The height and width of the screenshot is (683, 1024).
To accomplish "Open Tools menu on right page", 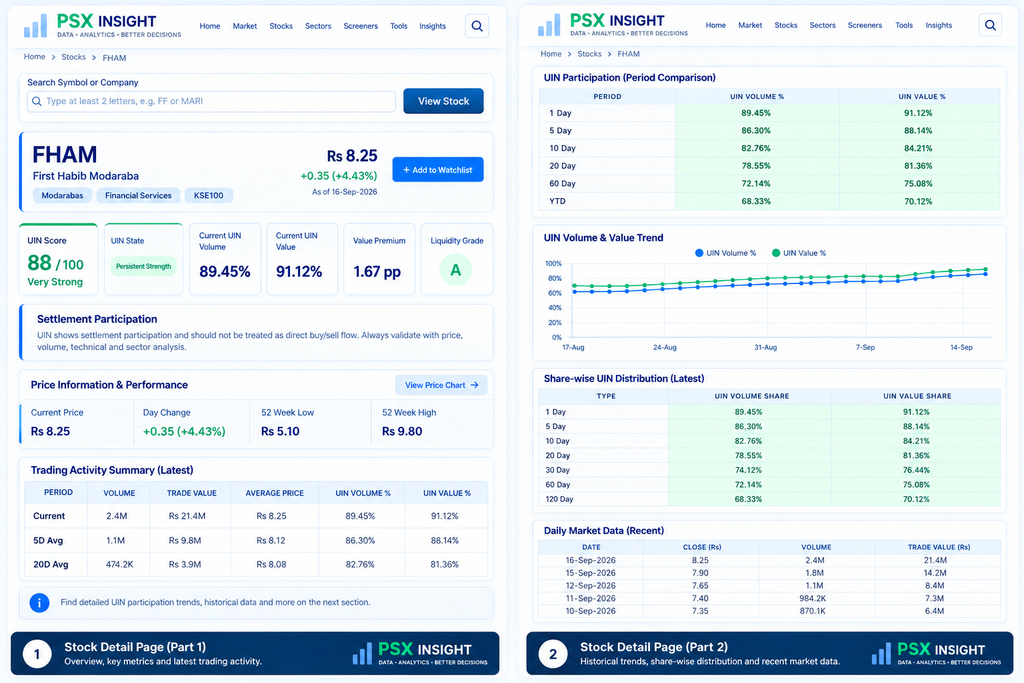I will point(904,25).
